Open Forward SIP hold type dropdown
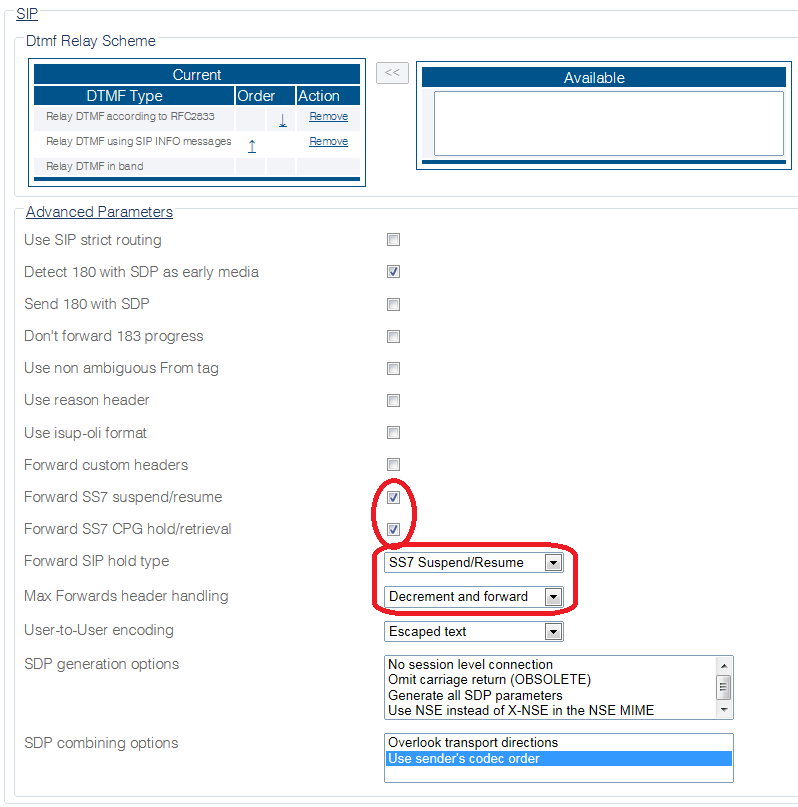The width and height of the screenshot is (798, 807). [474, 563]
